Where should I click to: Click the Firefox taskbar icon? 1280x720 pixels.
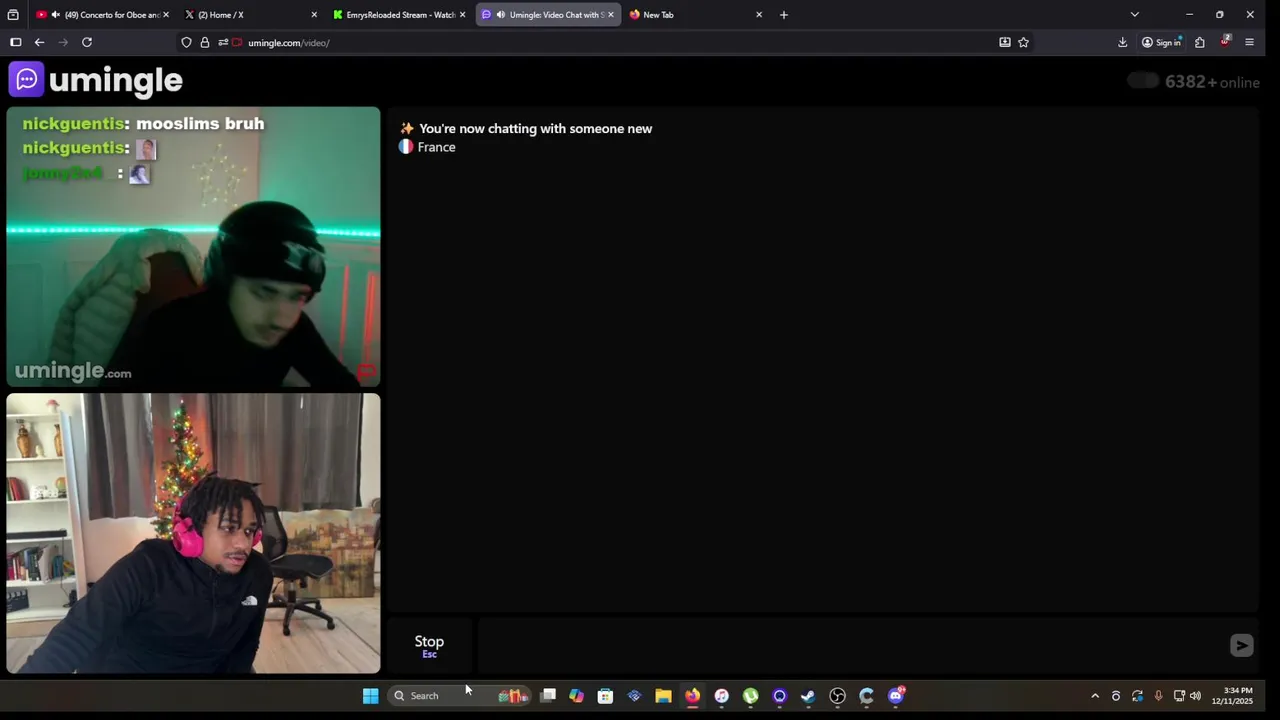click(x=692, y=696)
